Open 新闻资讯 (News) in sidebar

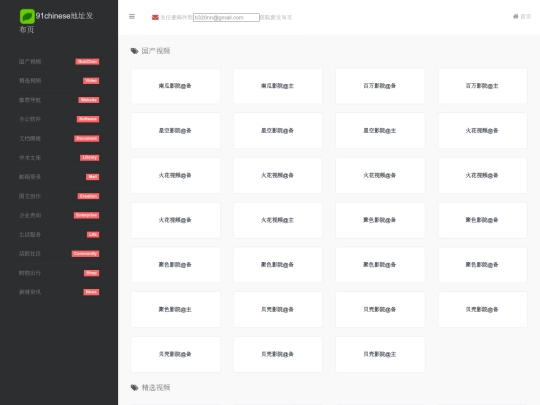point(59,292)
